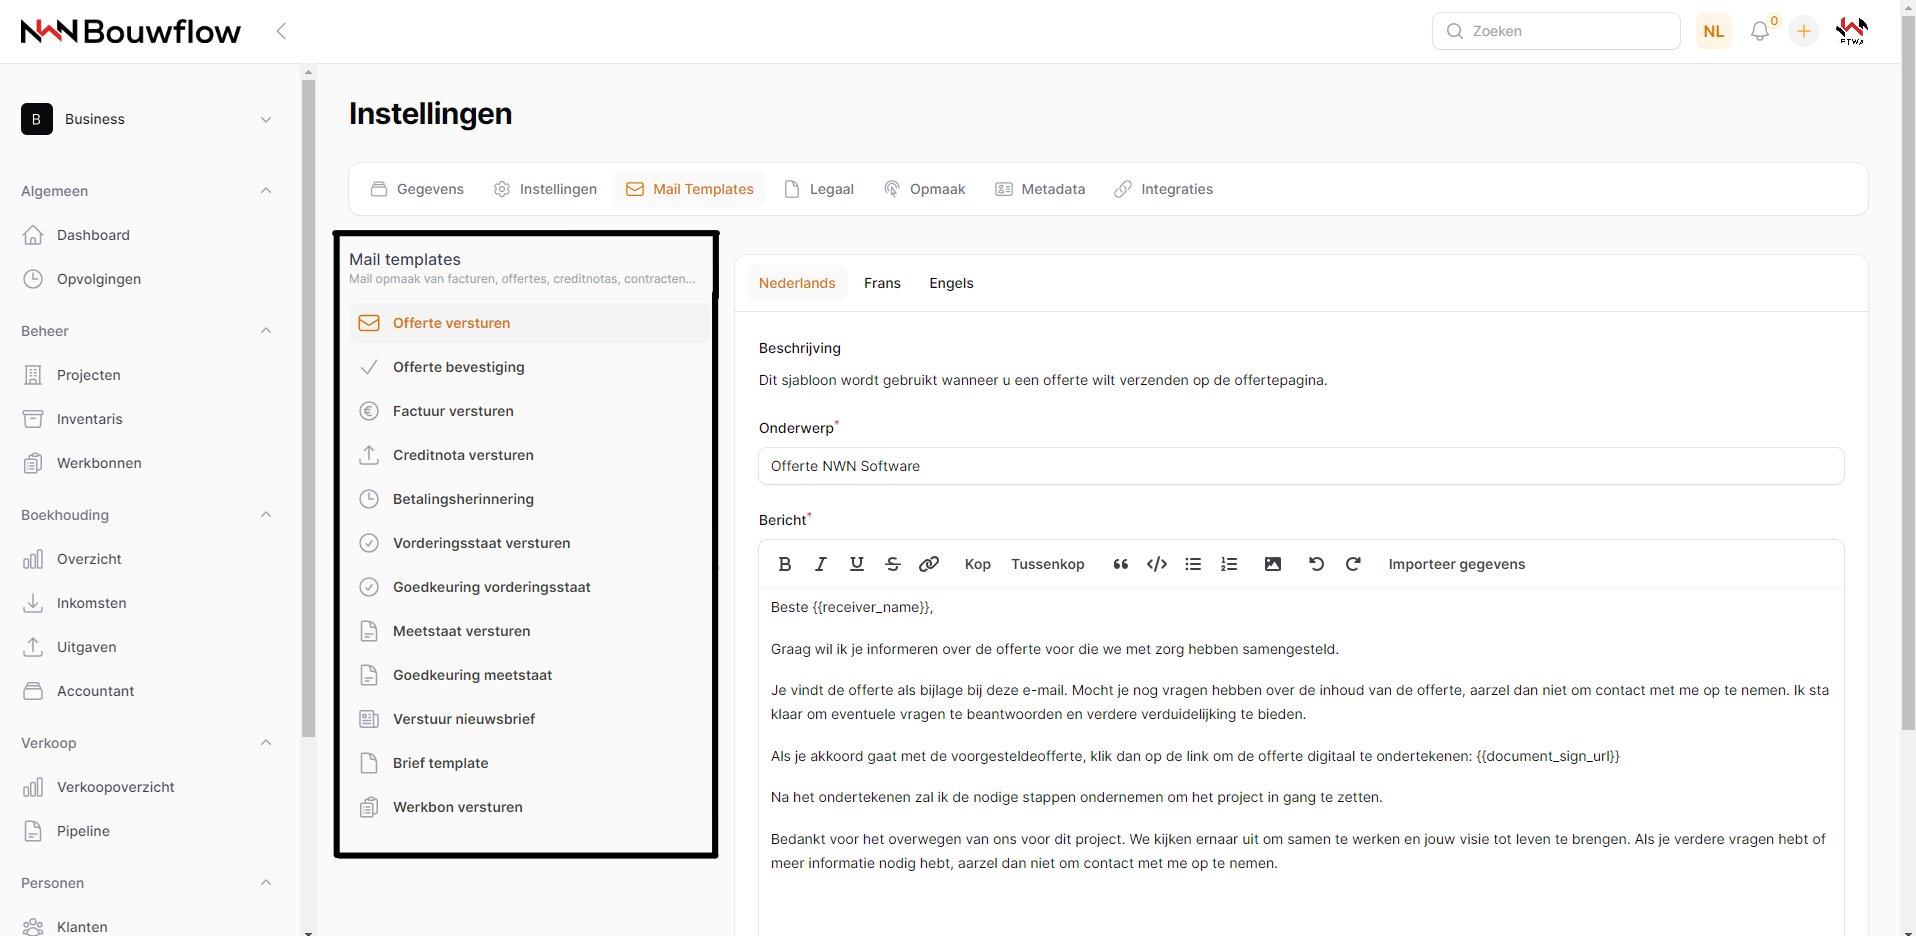
Task: Collapse the Boekhouding sidebar section
Action: (x=266, y=515)
